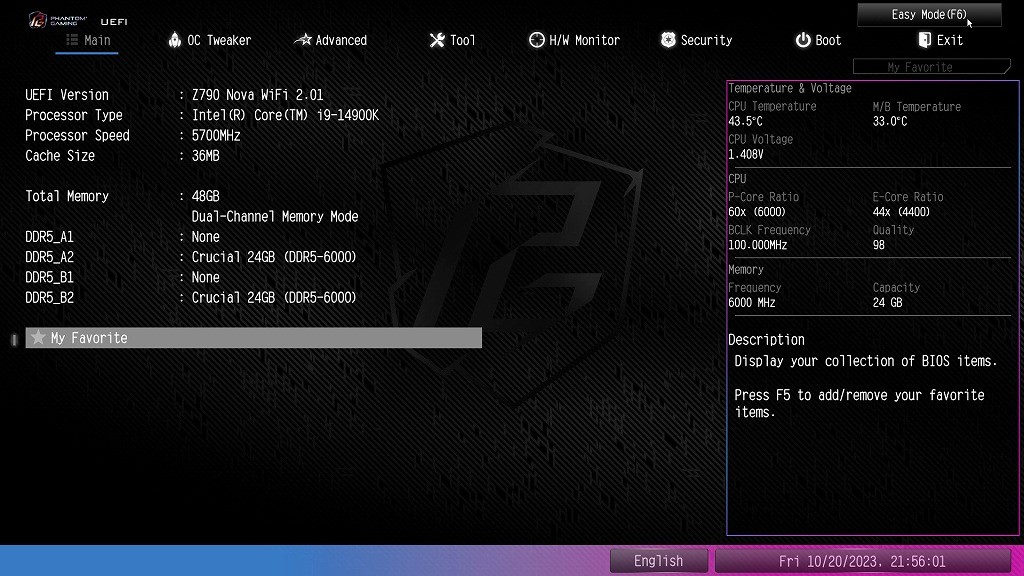Click the Total Memory 48GB value
Image resolution: width=1024 pixels, height=576 pixels.
[205, 196]
